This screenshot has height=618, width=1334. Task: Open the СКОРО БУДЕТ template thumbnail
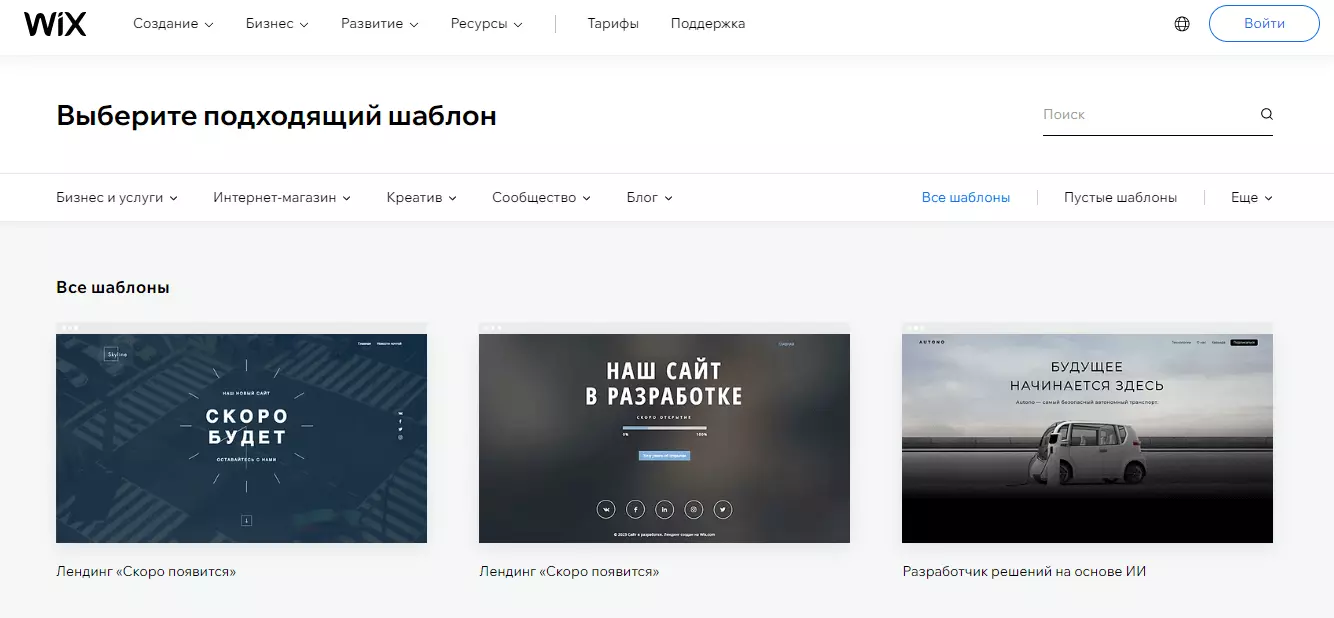(241, 433)
